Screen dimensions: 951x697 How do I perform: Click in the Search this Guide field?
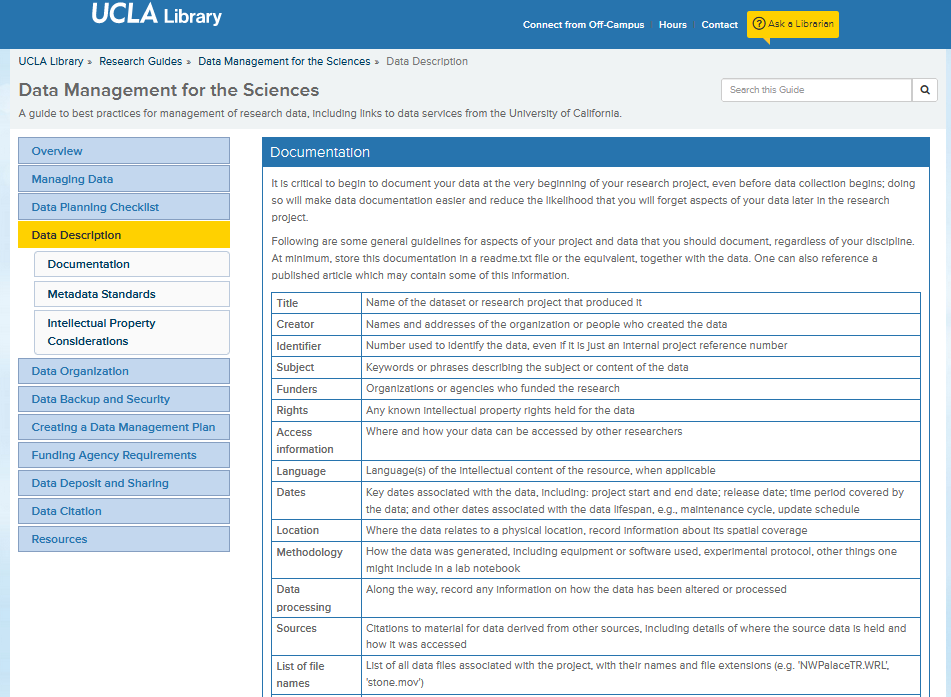pyautogui.click(x=816, y=90)
